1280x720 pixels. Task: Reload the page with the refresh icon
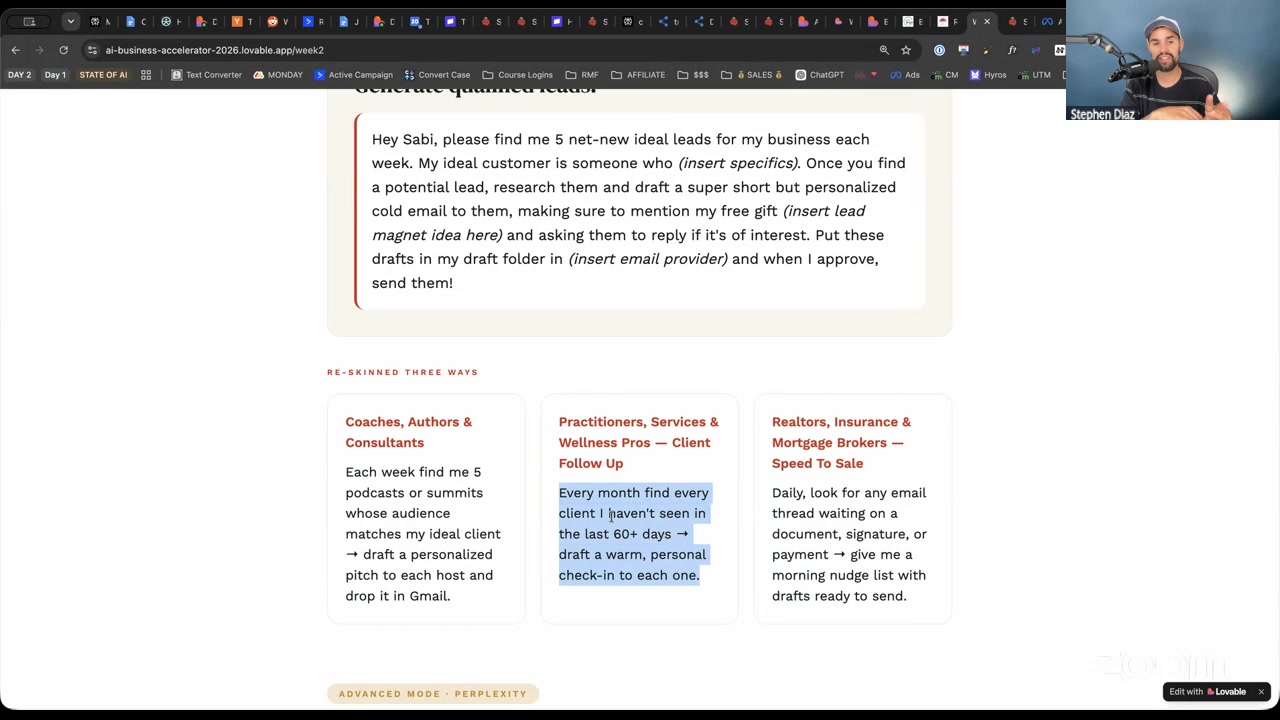point(63,50)
